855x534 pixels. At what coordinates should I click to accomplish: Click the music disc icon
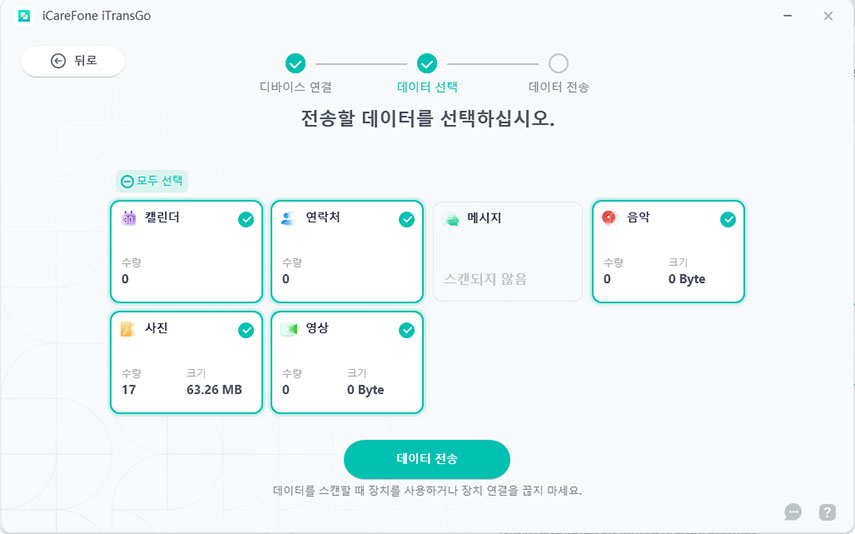tap(609, 217)
